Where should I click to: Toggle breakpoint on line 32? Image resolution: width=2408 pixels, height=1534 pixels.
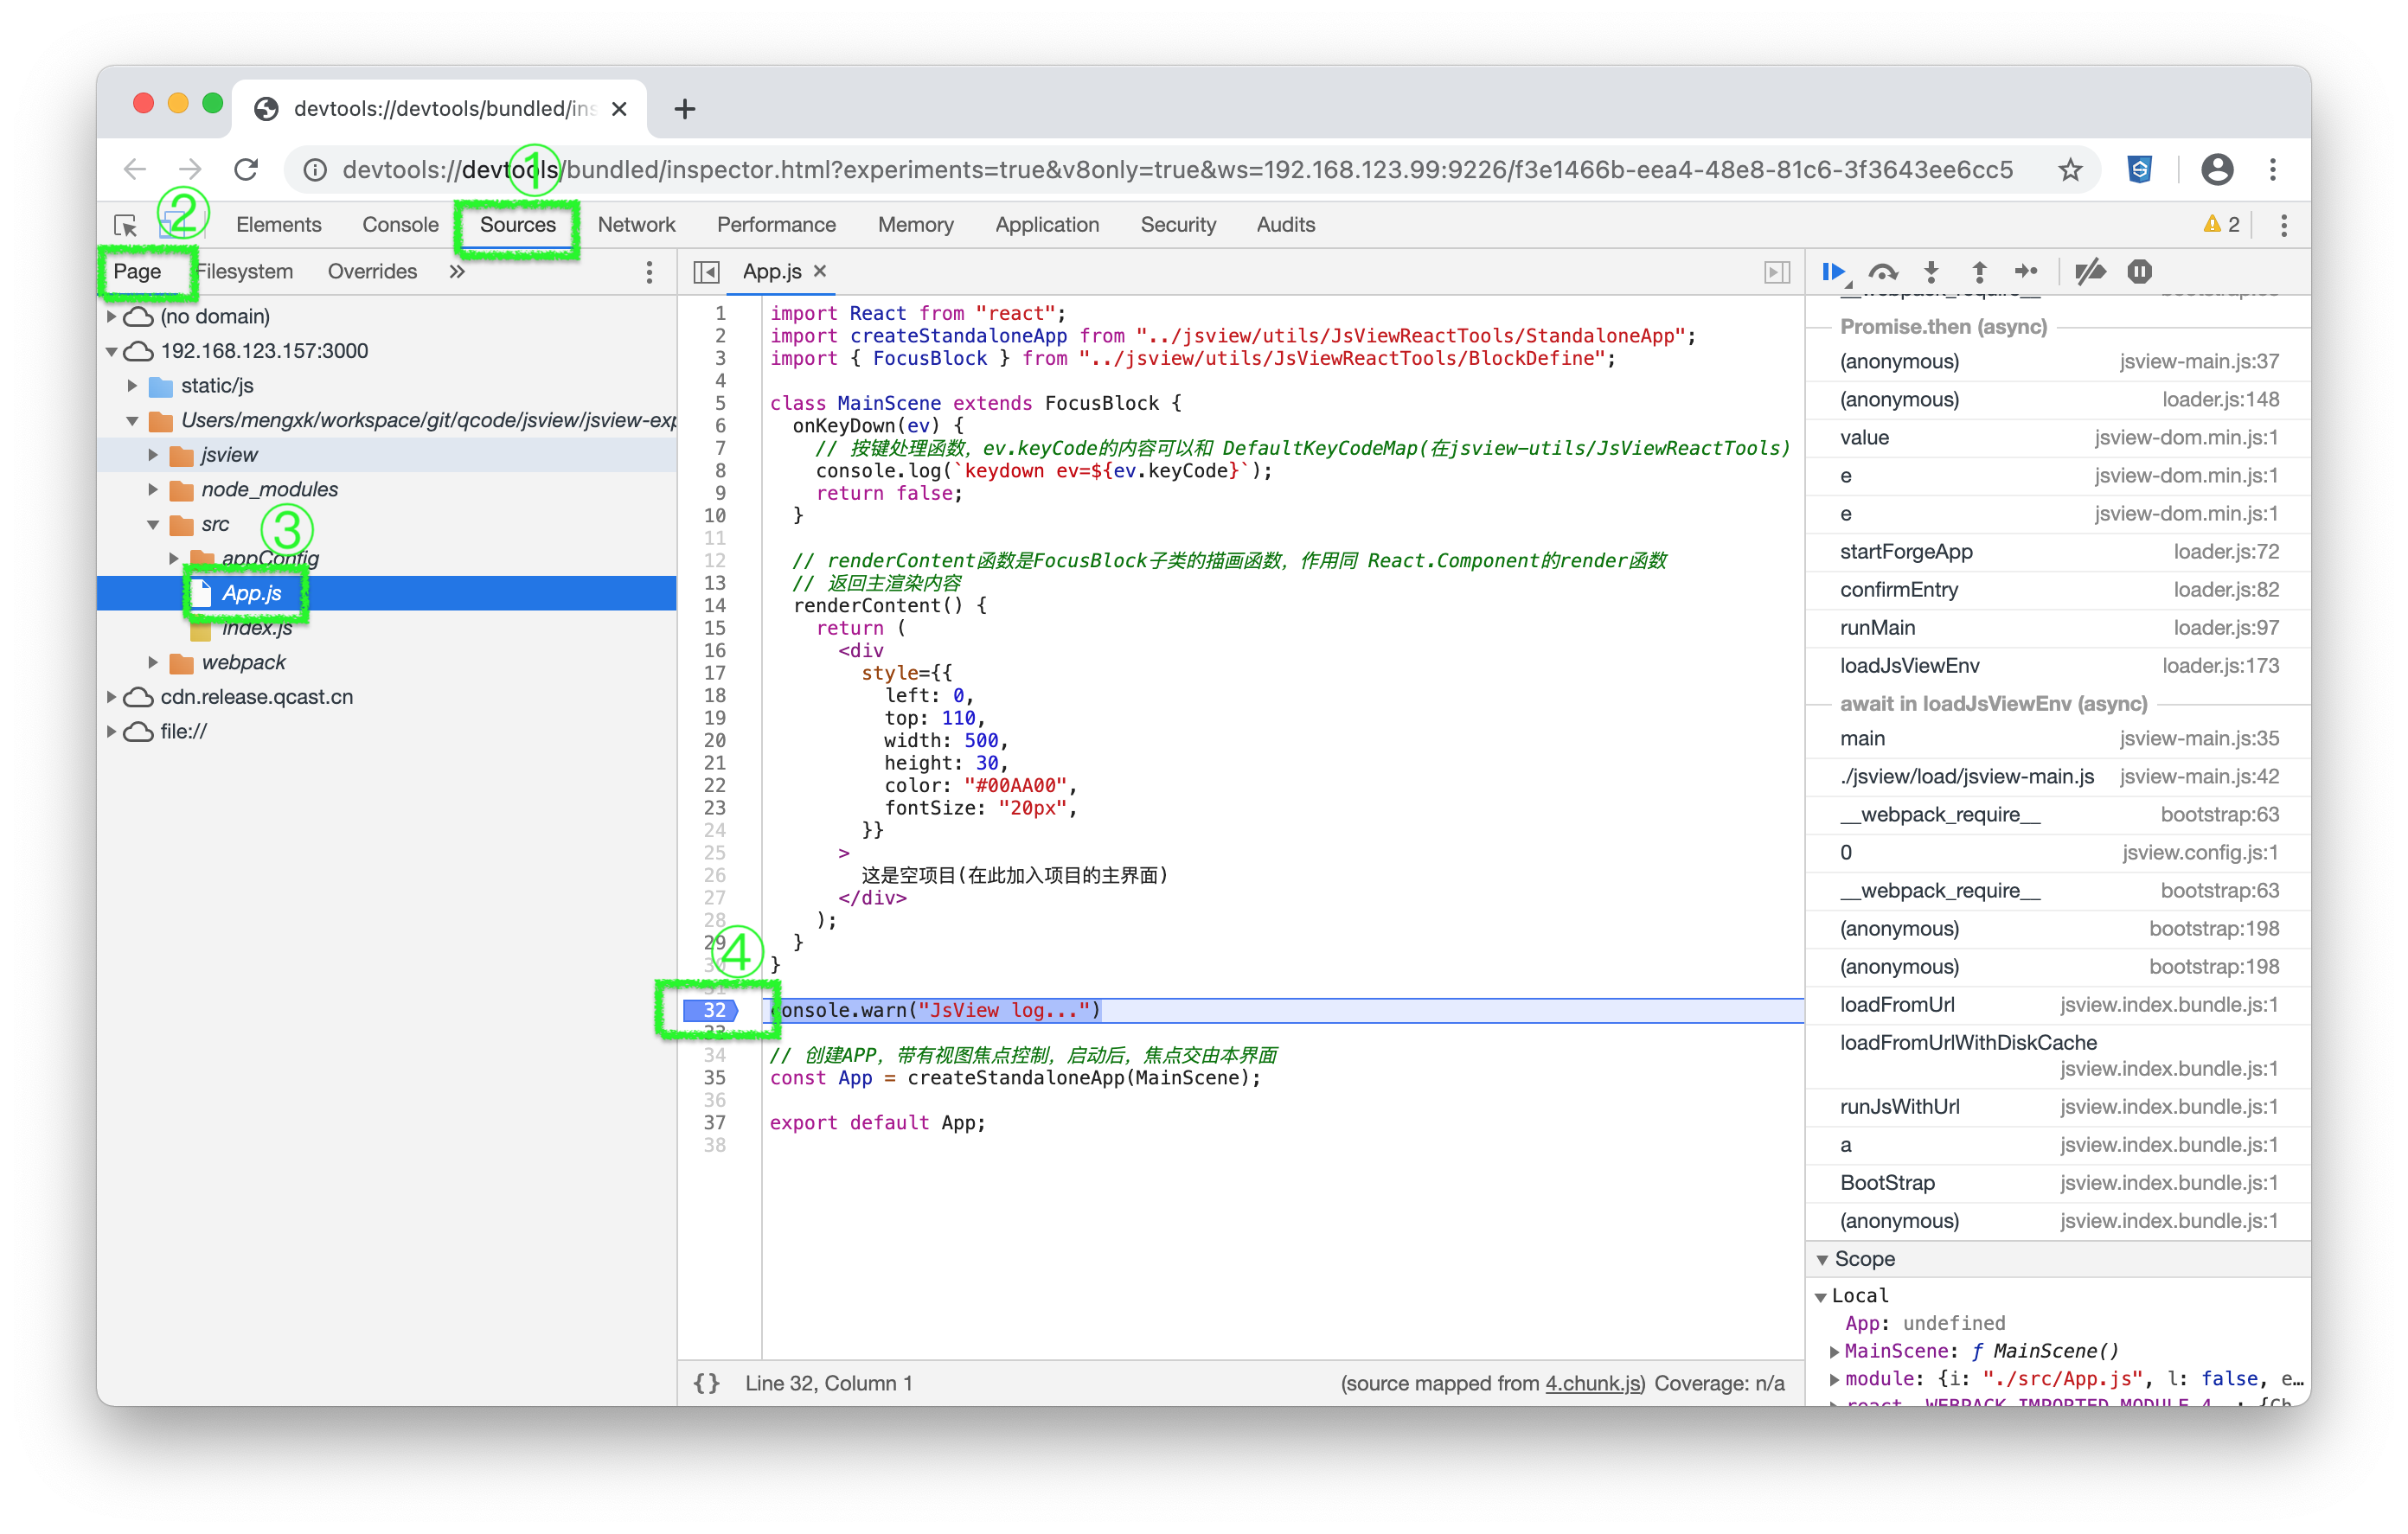click(712, 1010)
